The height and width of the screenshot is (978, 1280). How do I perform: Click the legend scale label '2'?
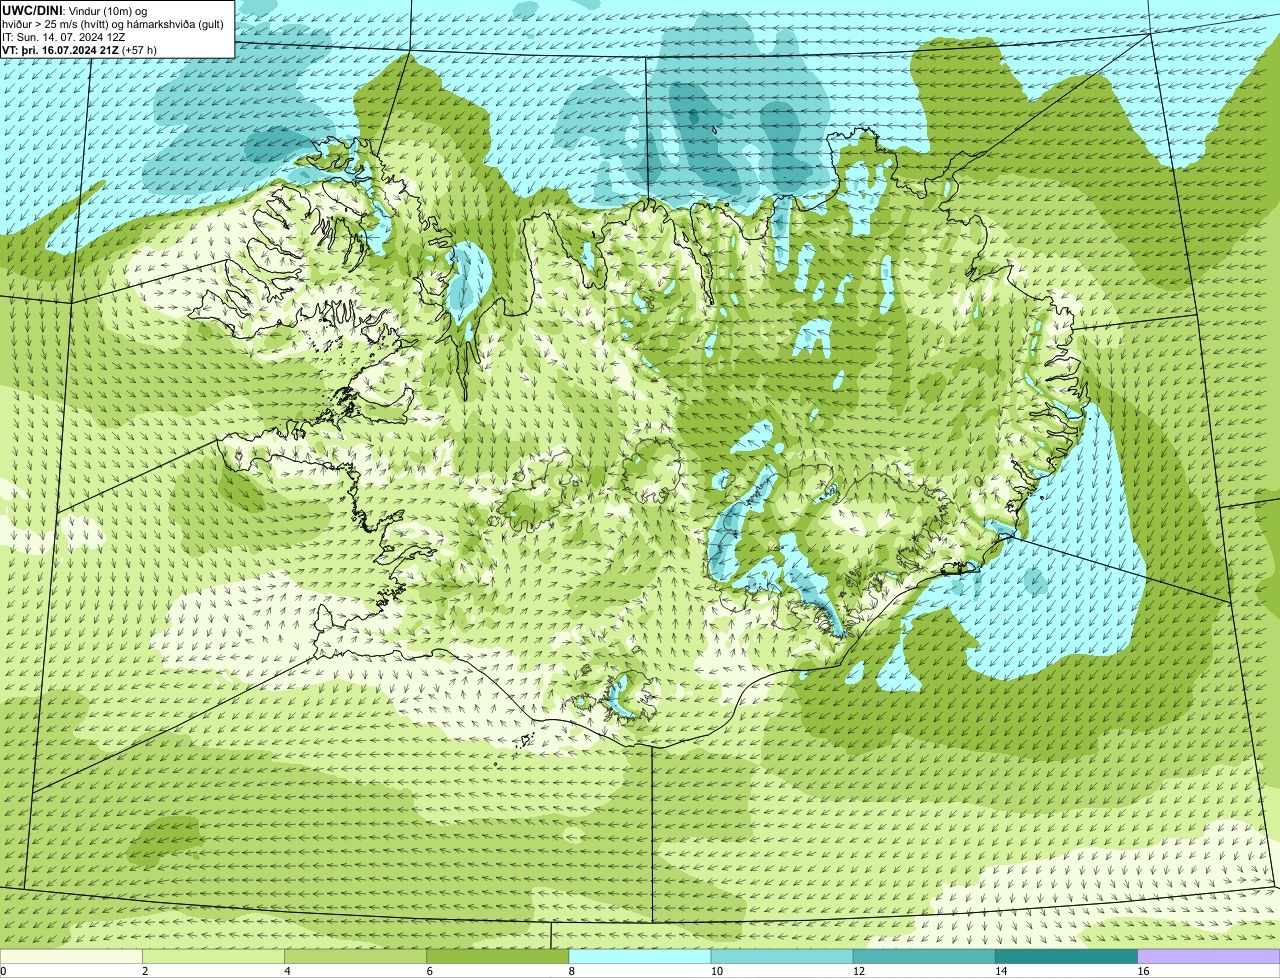click(145, 971)
